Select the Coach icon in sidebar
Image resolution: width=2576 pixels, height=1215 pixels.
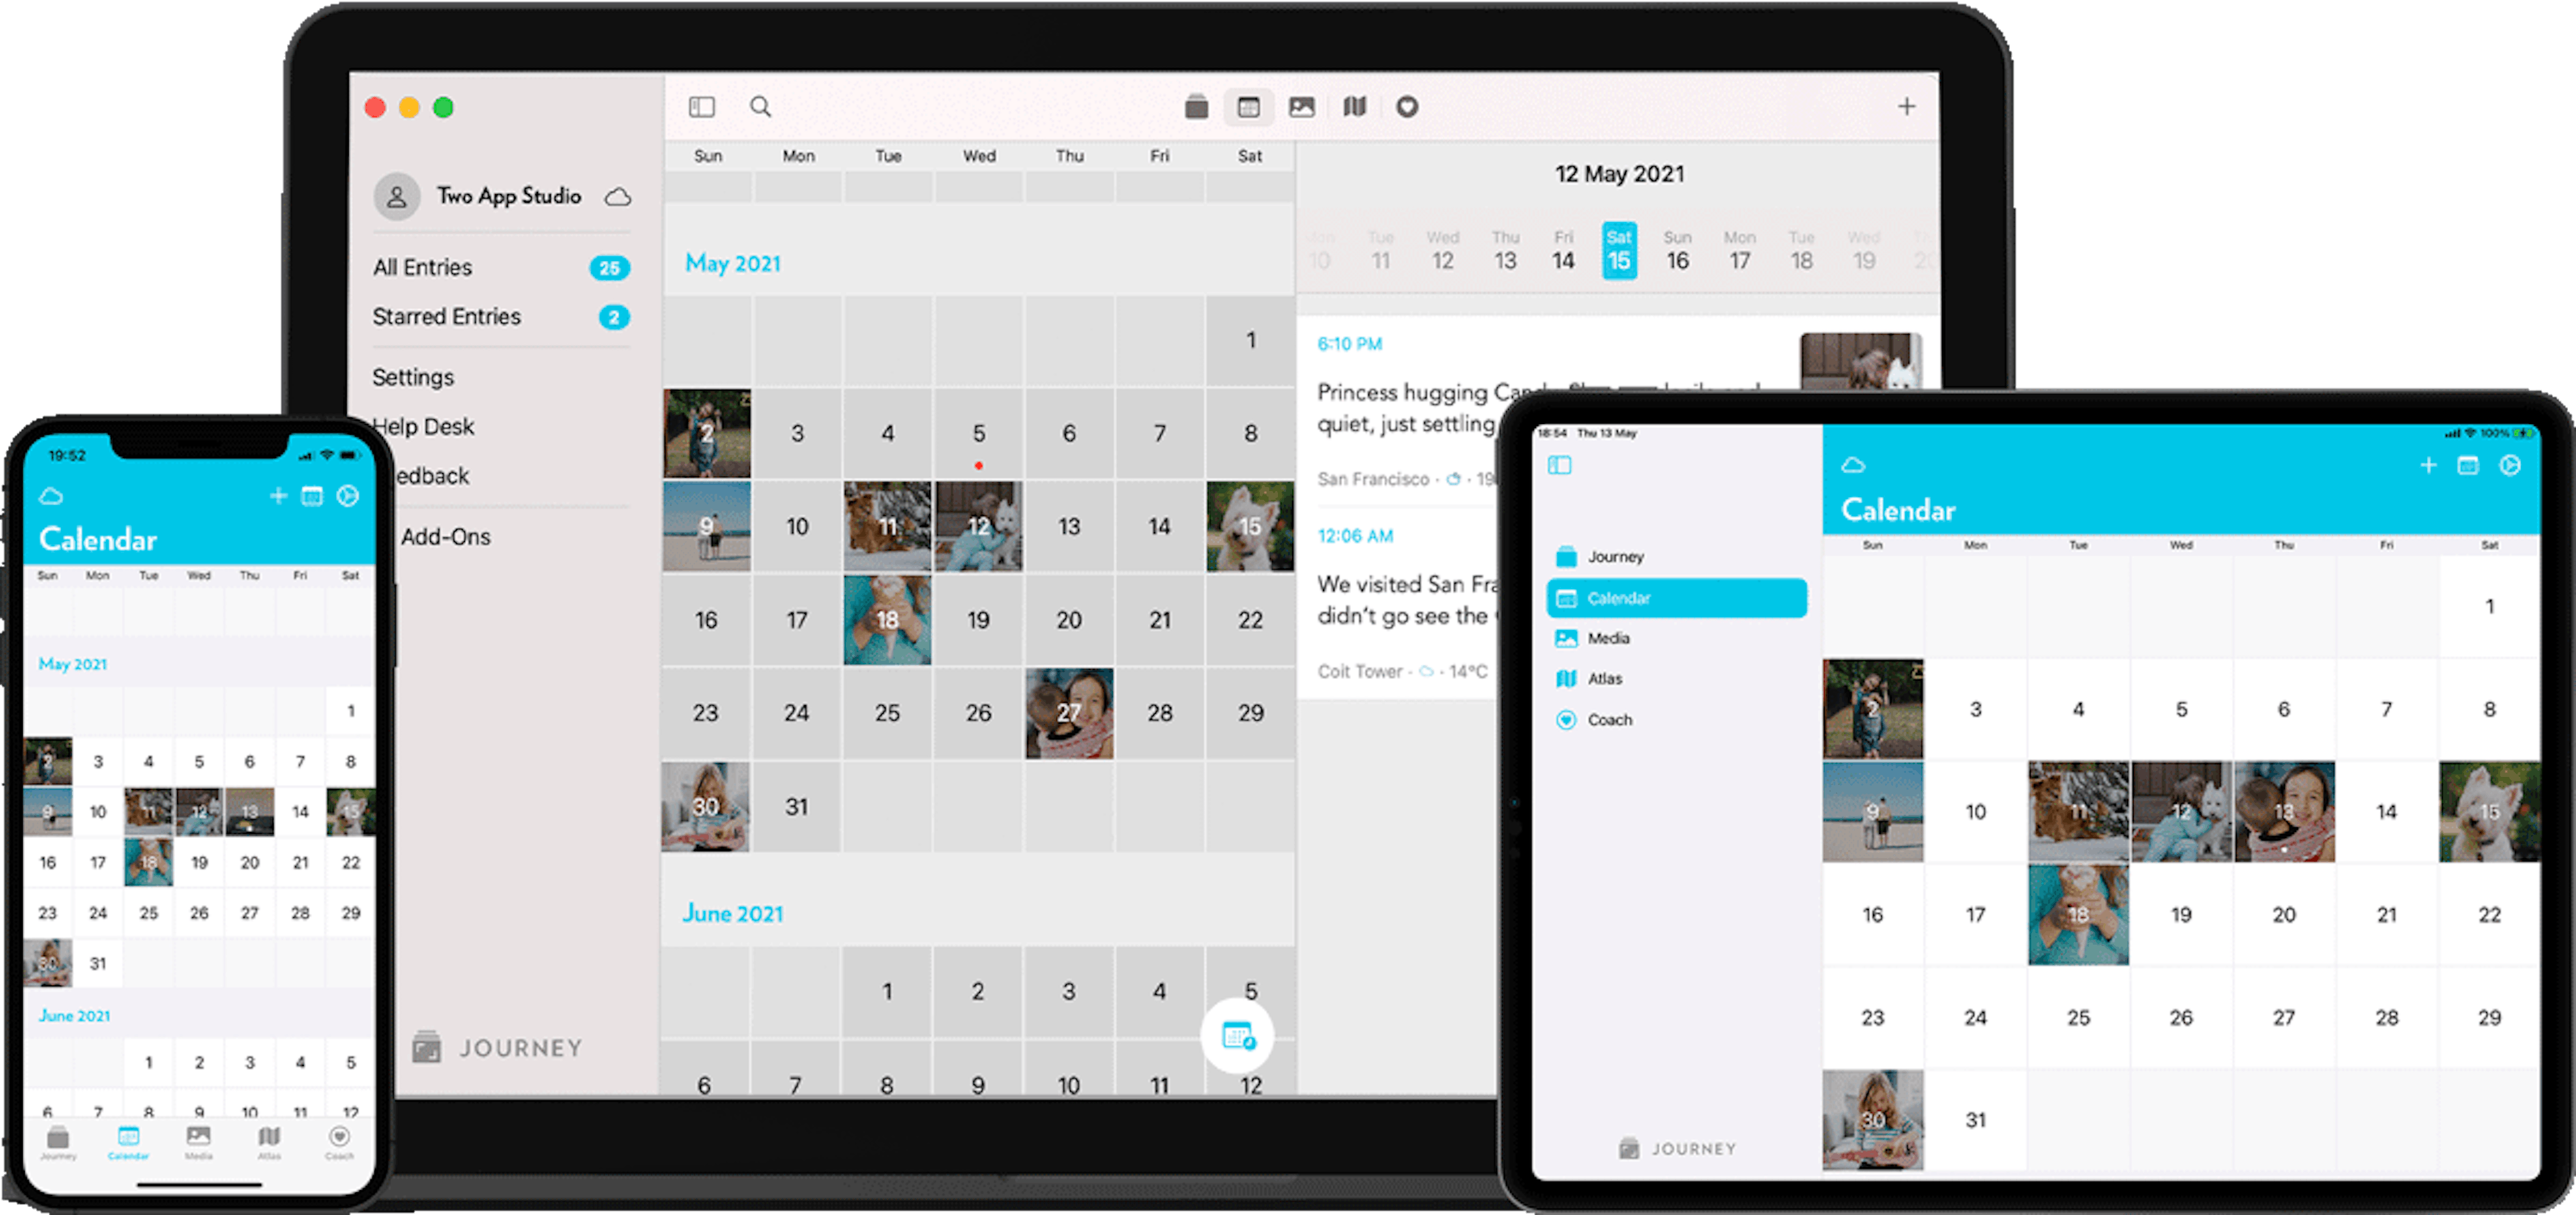coord(1569,719)
